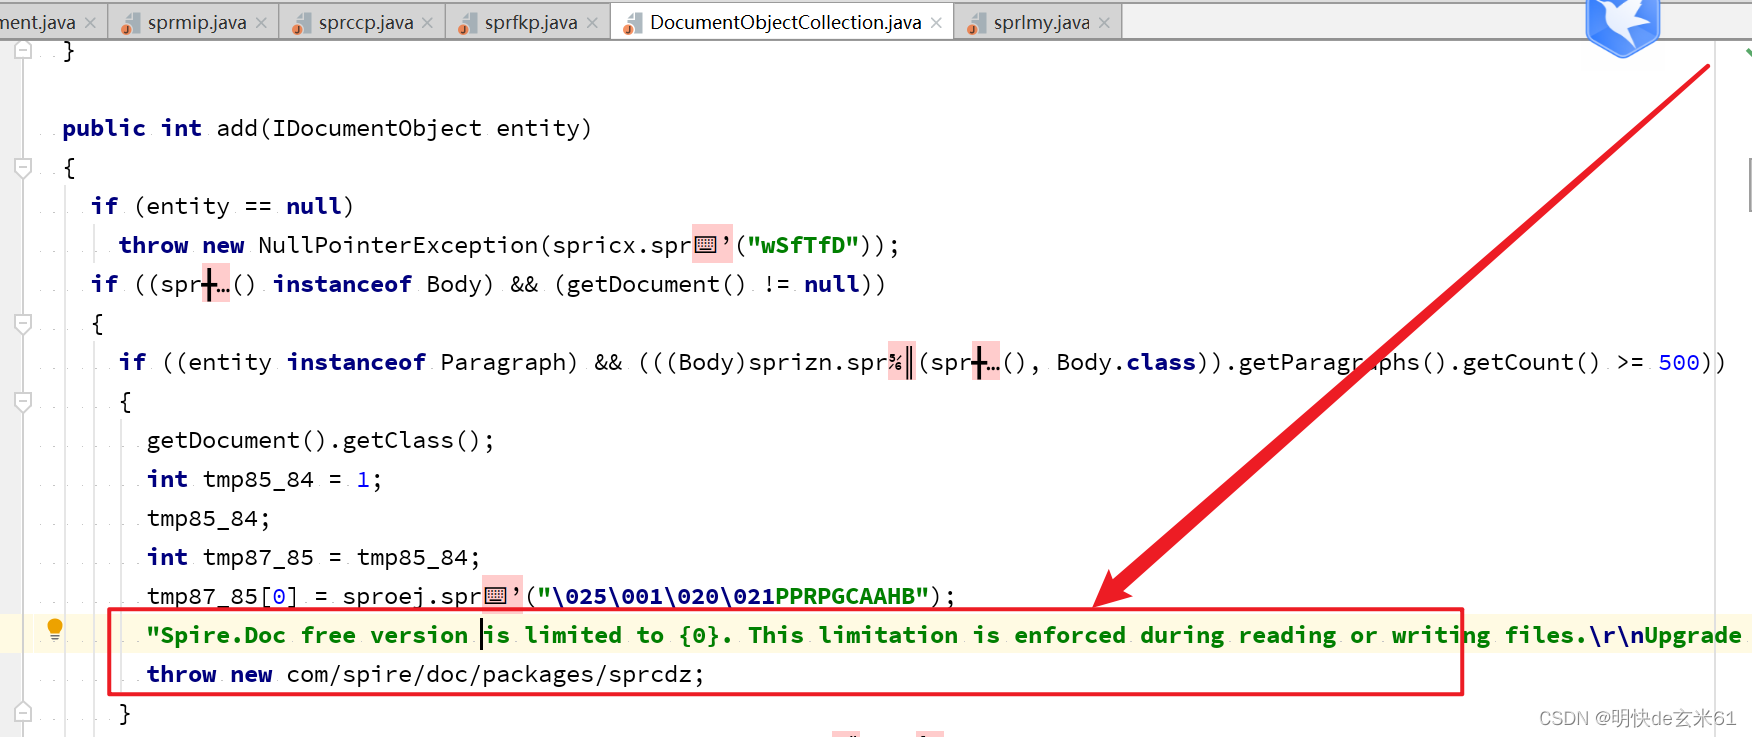The width and height of the screenshot is (1752, 737).
Task: Collapse the Paragraph if-block fold marker
Action: coord(23,402)
